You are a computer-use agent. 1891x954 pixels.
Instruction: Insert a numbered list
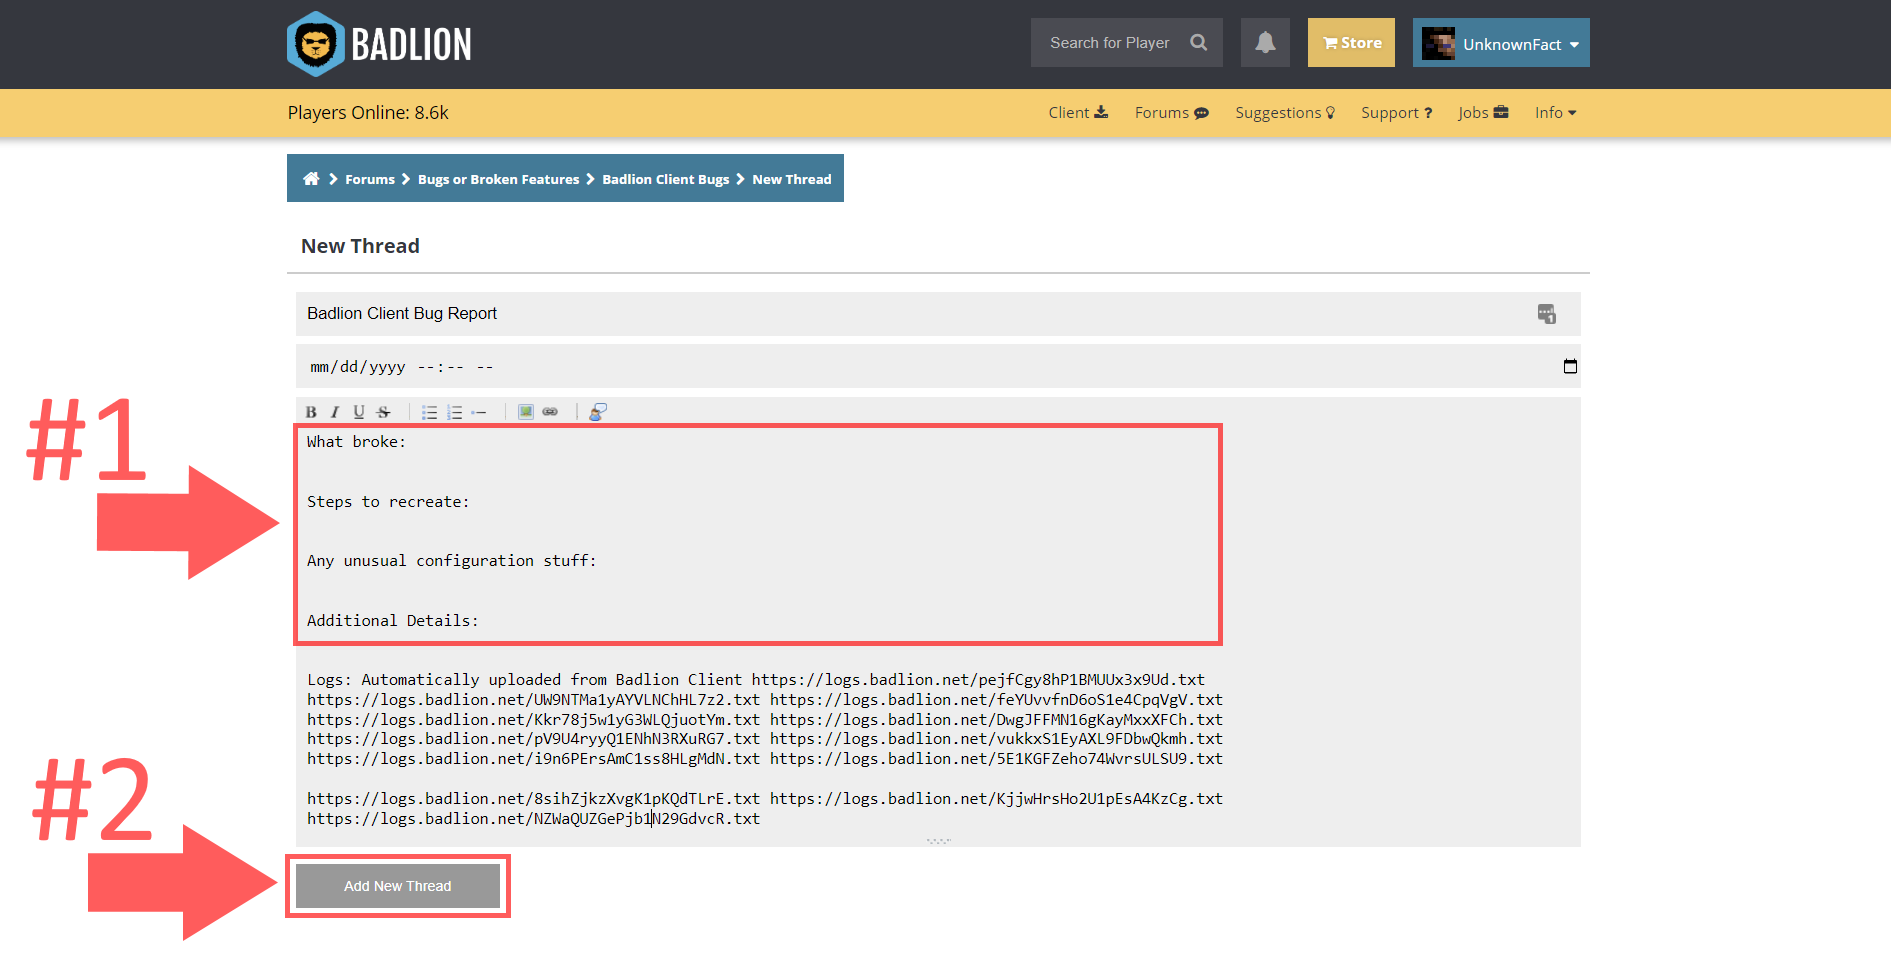454,412
